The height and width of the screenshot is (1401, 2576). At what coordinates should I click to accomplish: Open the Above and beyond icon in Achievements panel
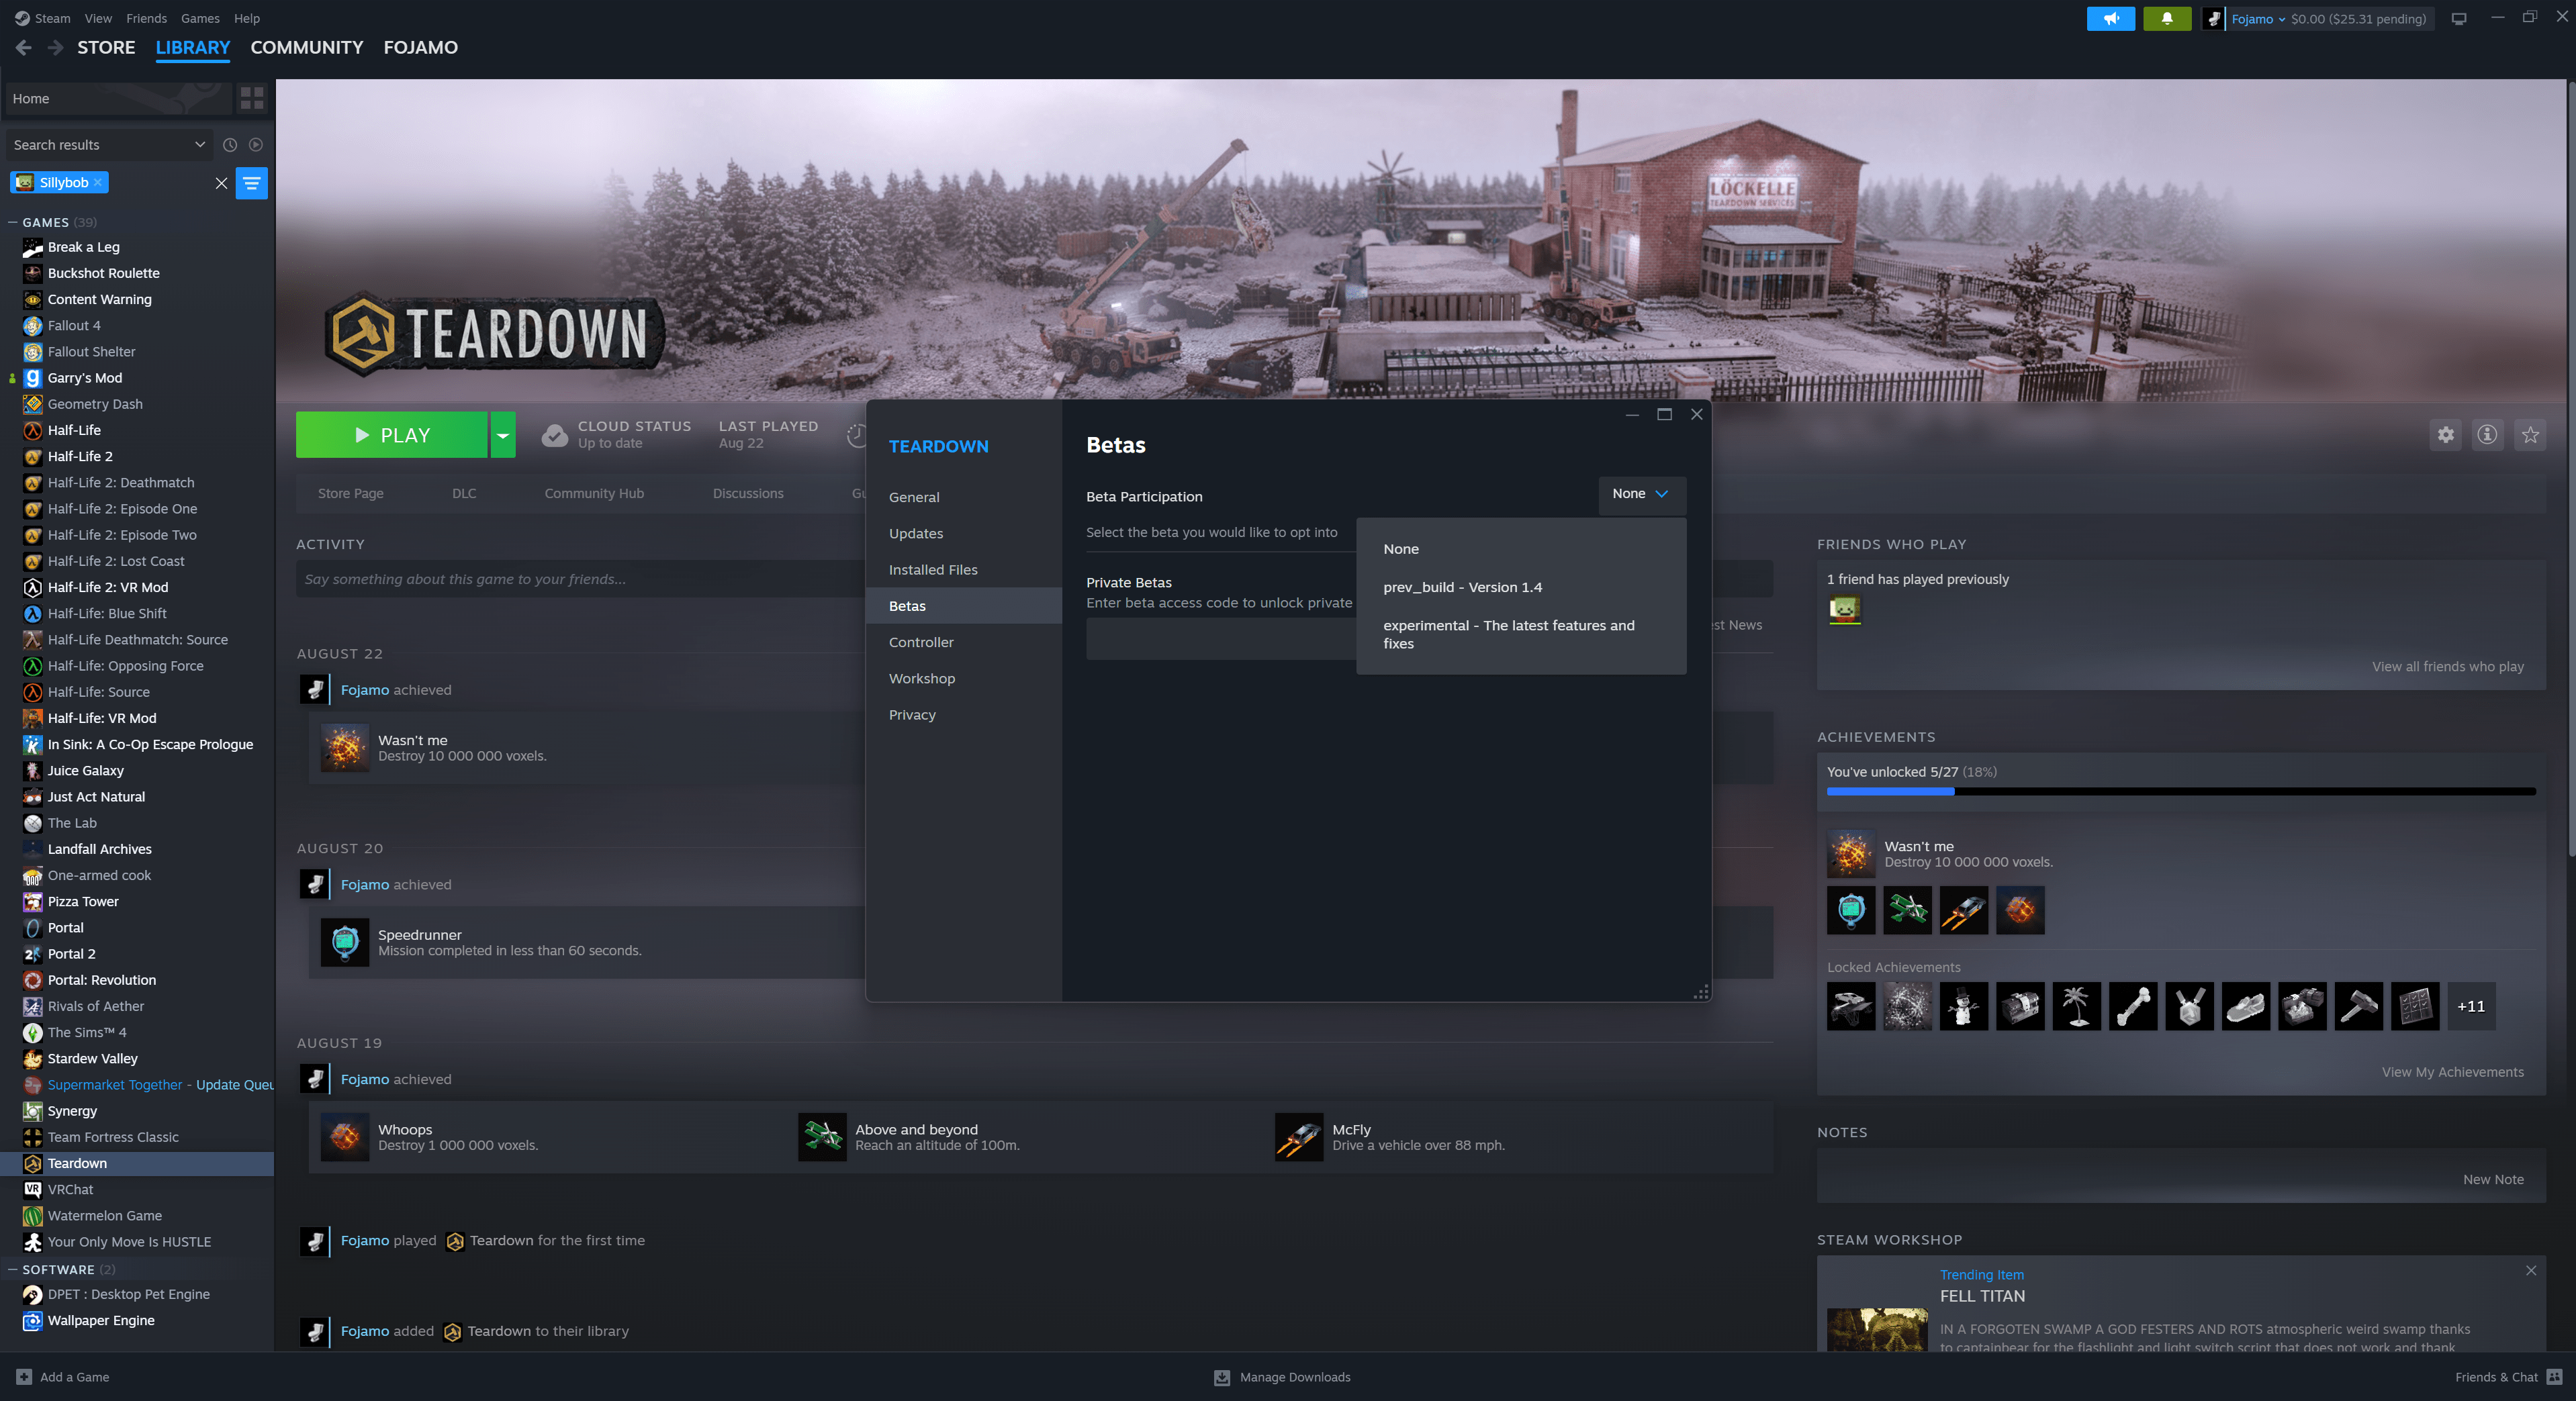pyautogui.click(x=1907, y=910)
